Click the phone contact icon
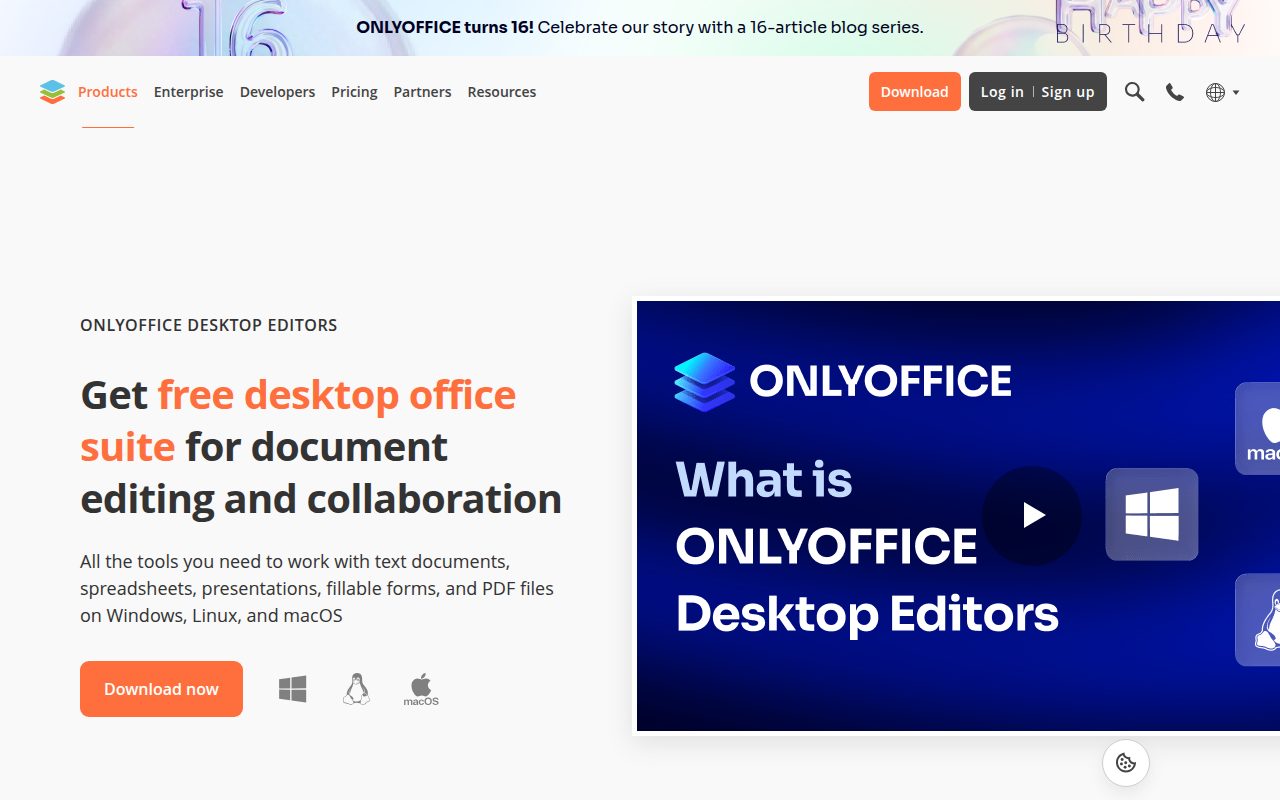Screen dimensions: 1280x800 (x=1175, y=92)
